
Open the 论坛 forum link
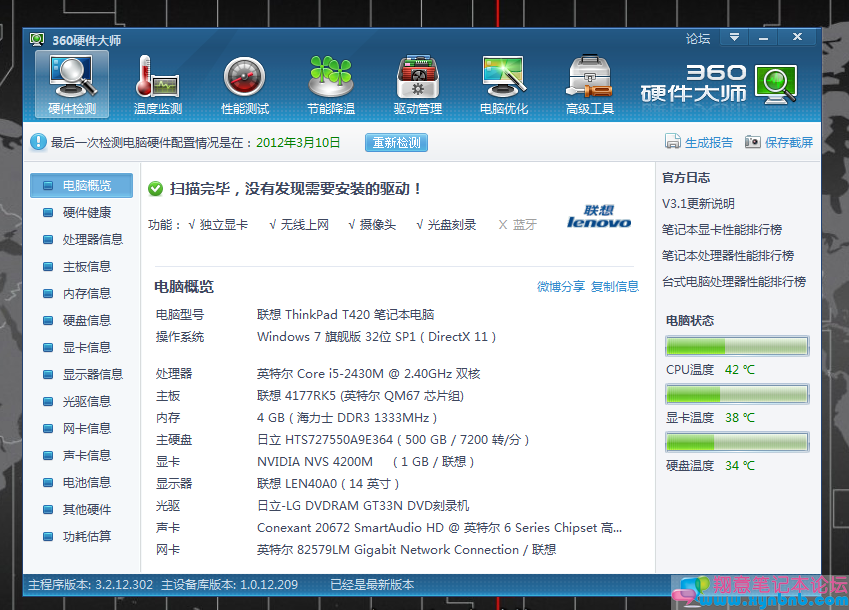click(x=698, y=38)
